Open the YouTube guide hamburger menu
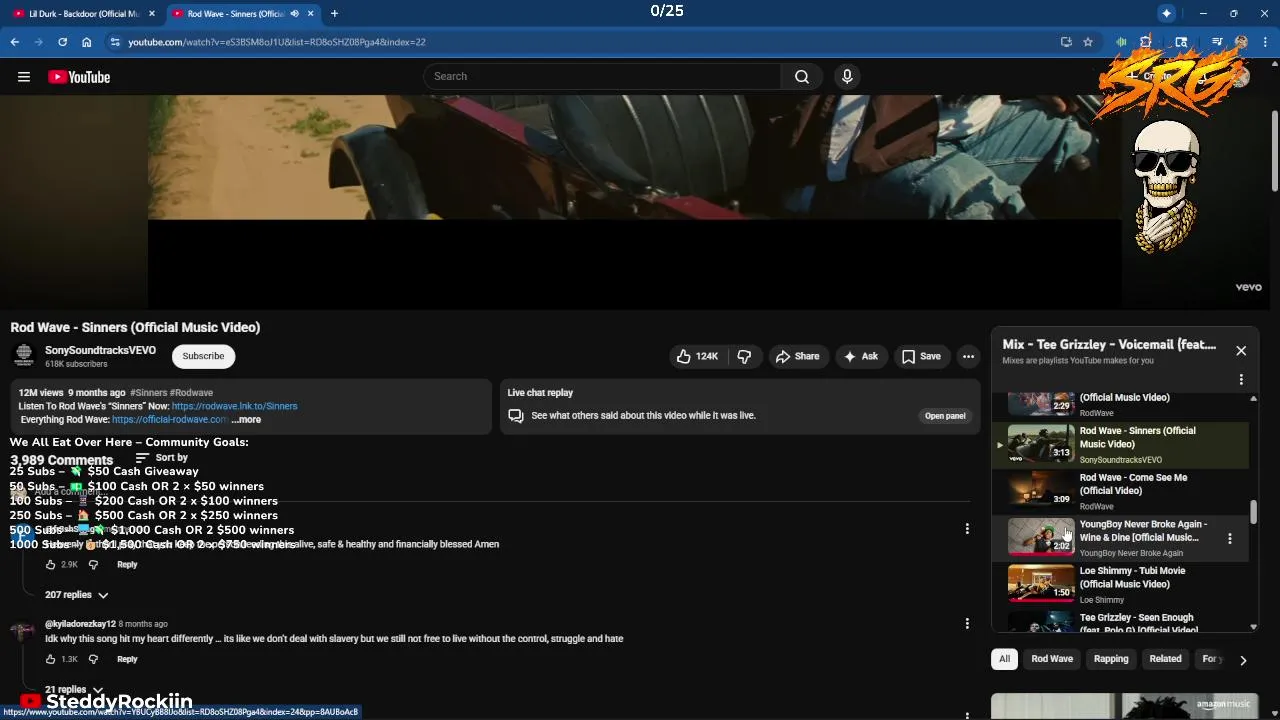The width and height of the screenshot is (1280, 720). tap(24, 77)
